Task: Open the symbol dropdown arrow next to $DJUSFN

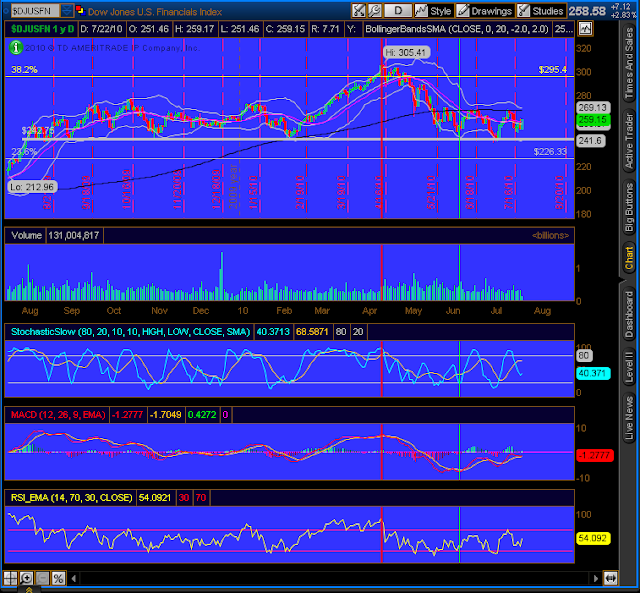Action: pos(67,11)
